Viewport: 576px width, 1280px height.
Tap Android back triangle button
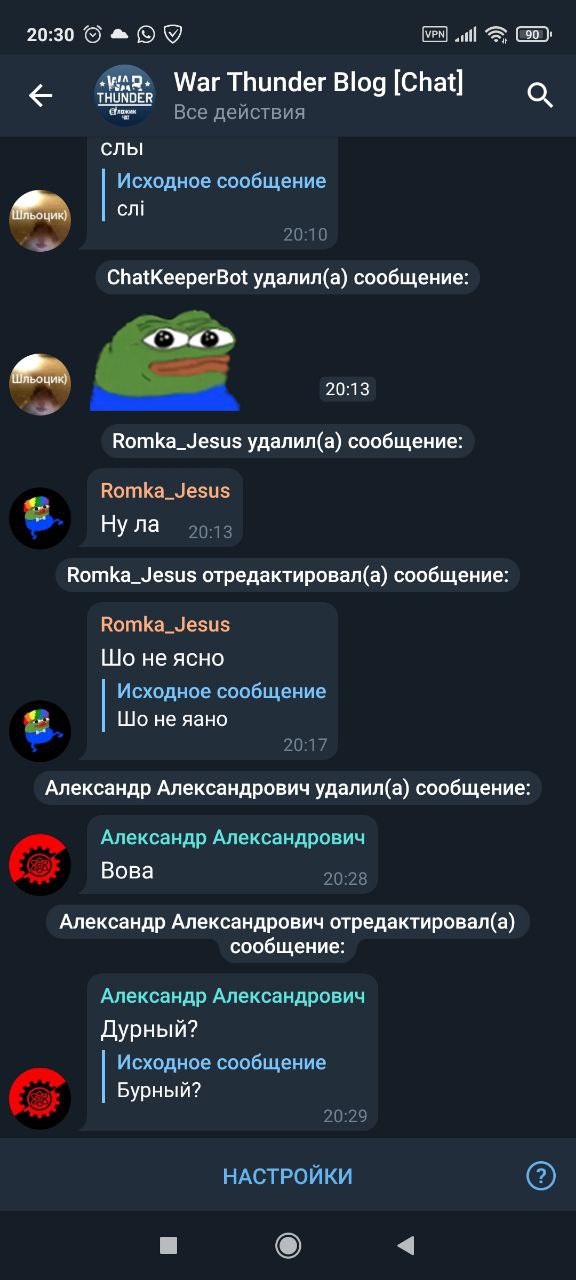[x=405, y=1245]
